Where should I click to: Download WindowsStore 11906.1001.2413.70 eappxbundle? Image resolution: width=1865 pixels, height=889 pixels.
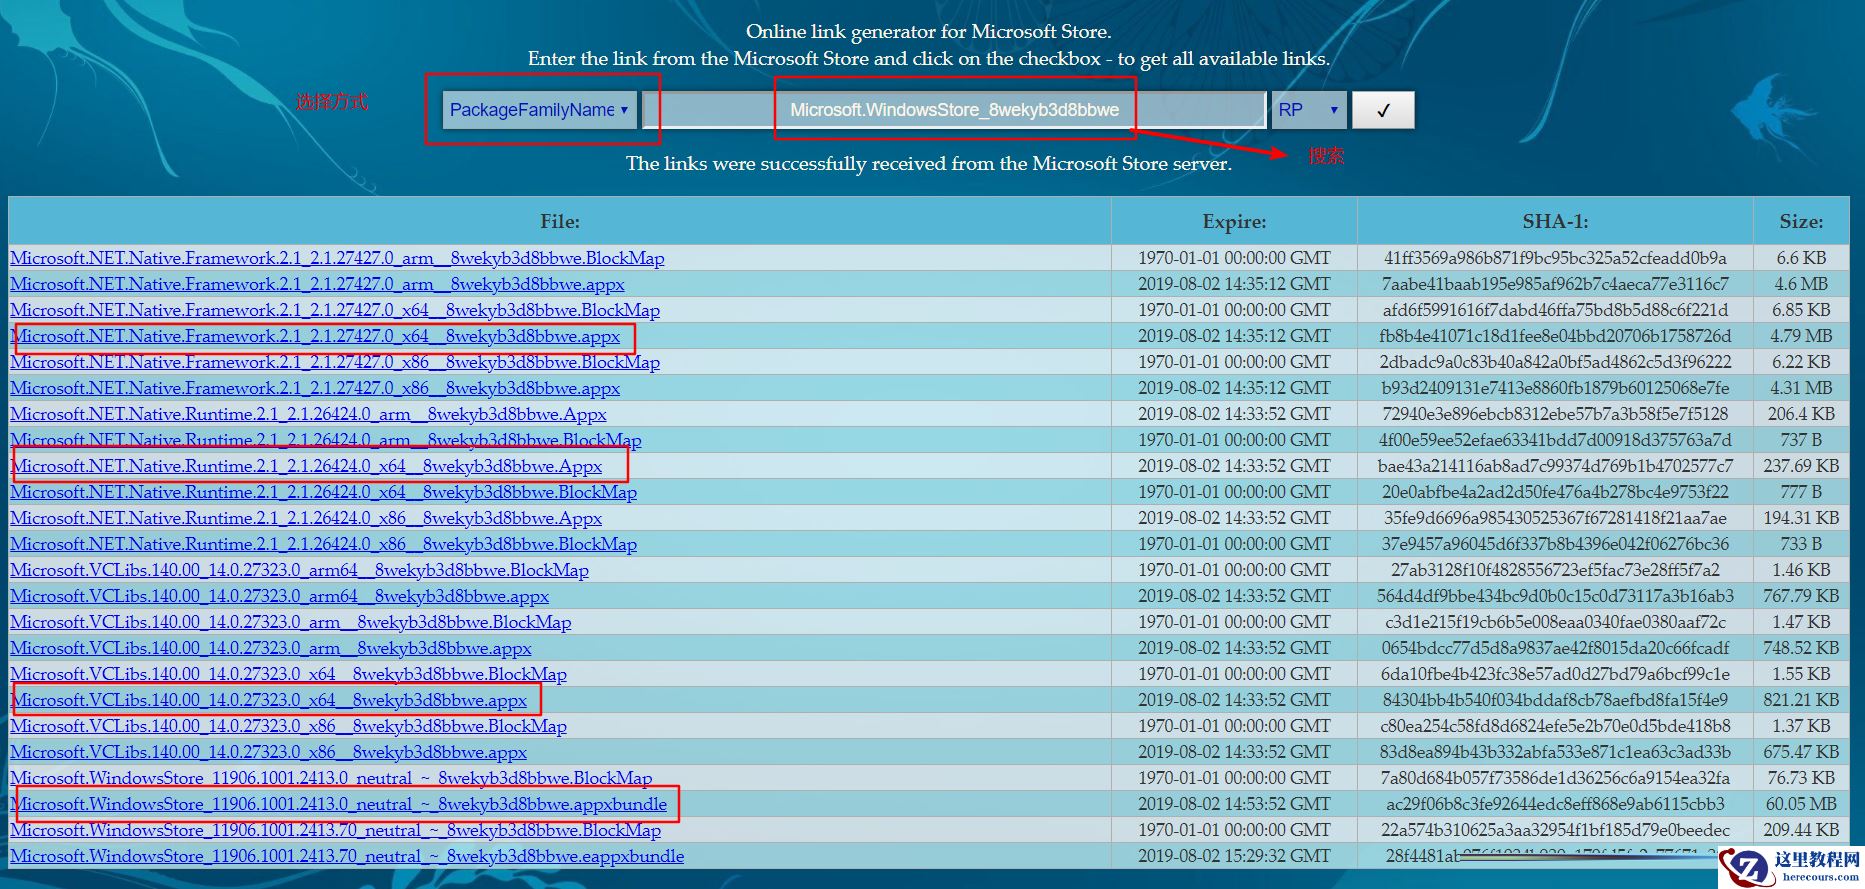pos(347,856)
